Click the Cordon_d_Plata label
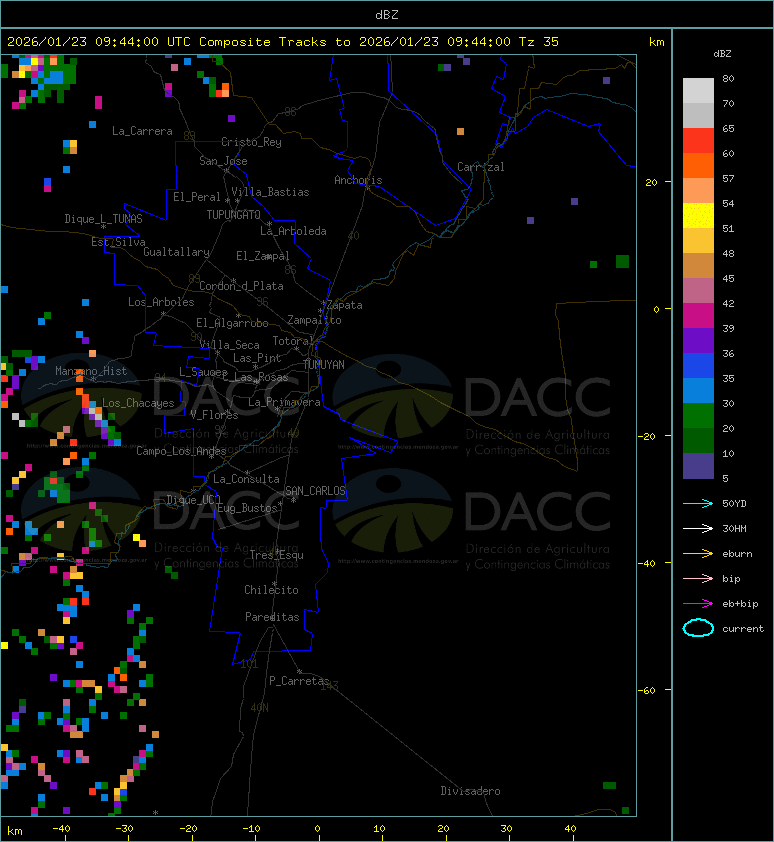 pyautogui.click(x=241, y=286)
